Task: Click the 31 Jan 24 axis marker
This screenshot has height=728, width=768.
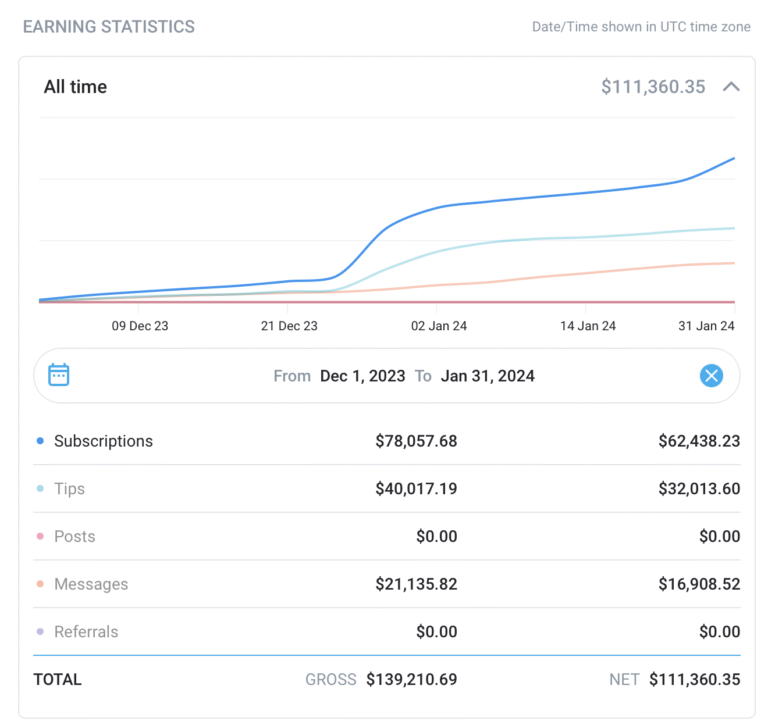Action: point(706,326)
